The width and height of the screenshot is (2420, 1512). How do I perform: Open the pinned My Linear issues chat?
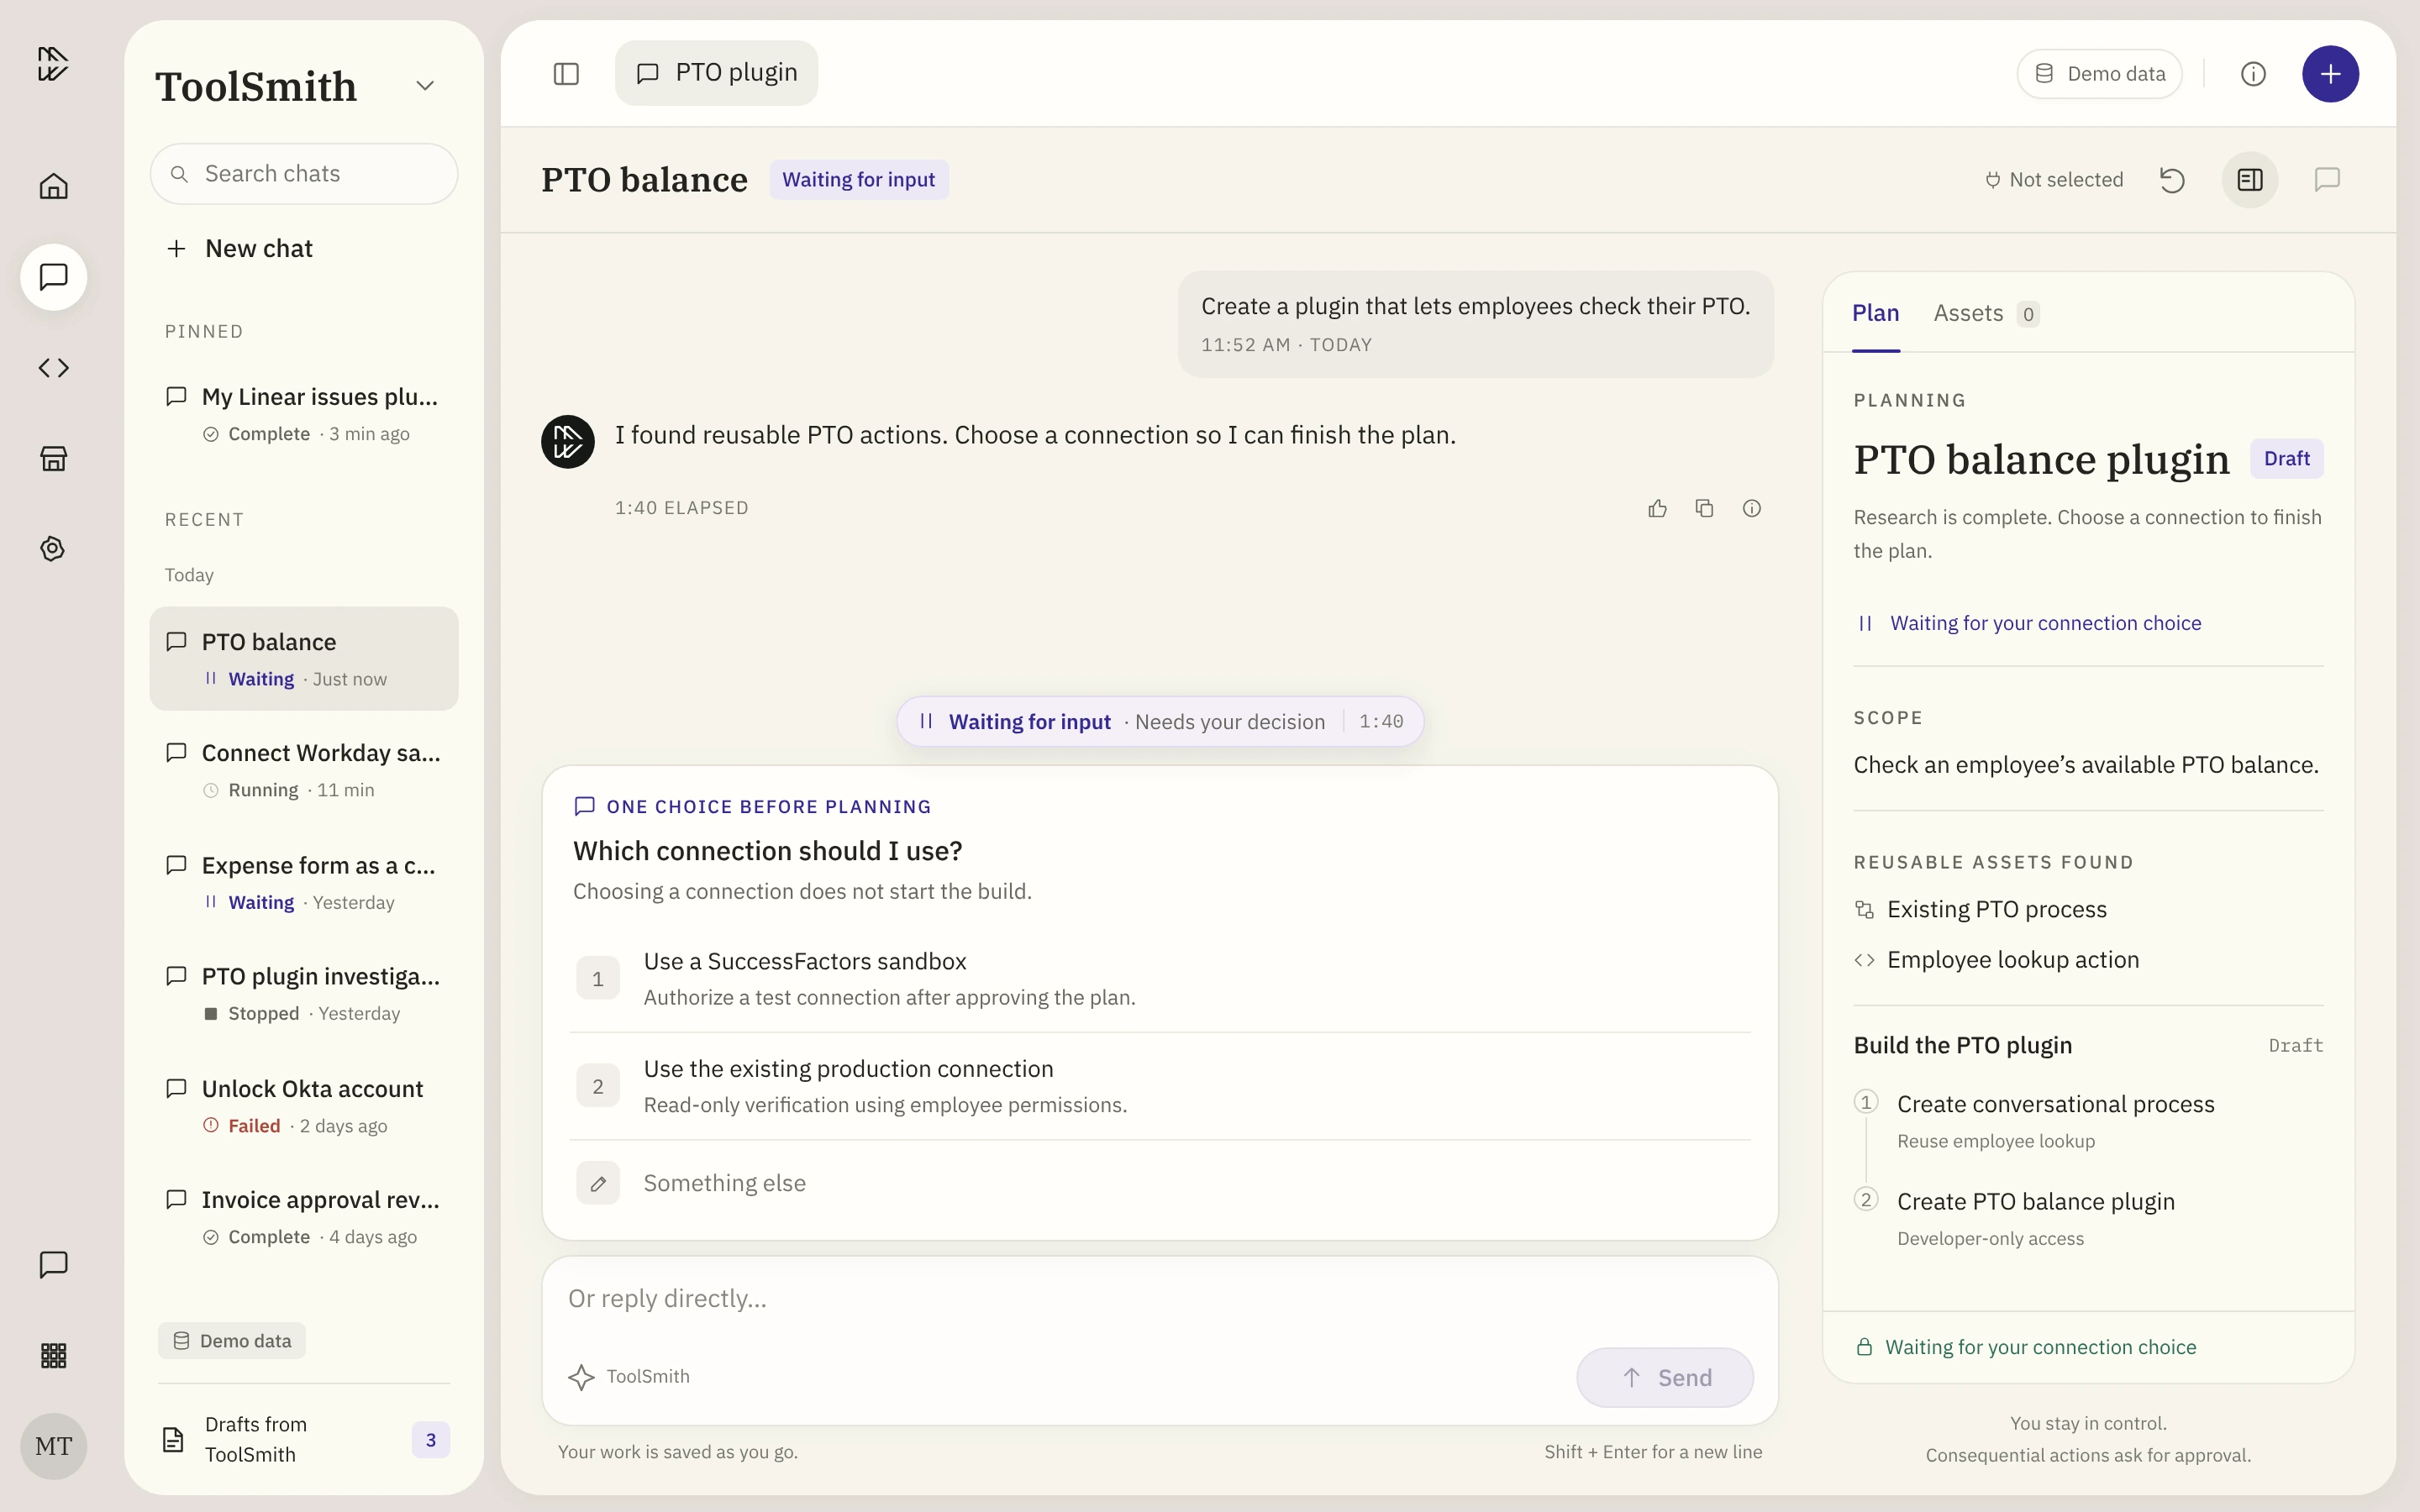click(x=304, y=414)
